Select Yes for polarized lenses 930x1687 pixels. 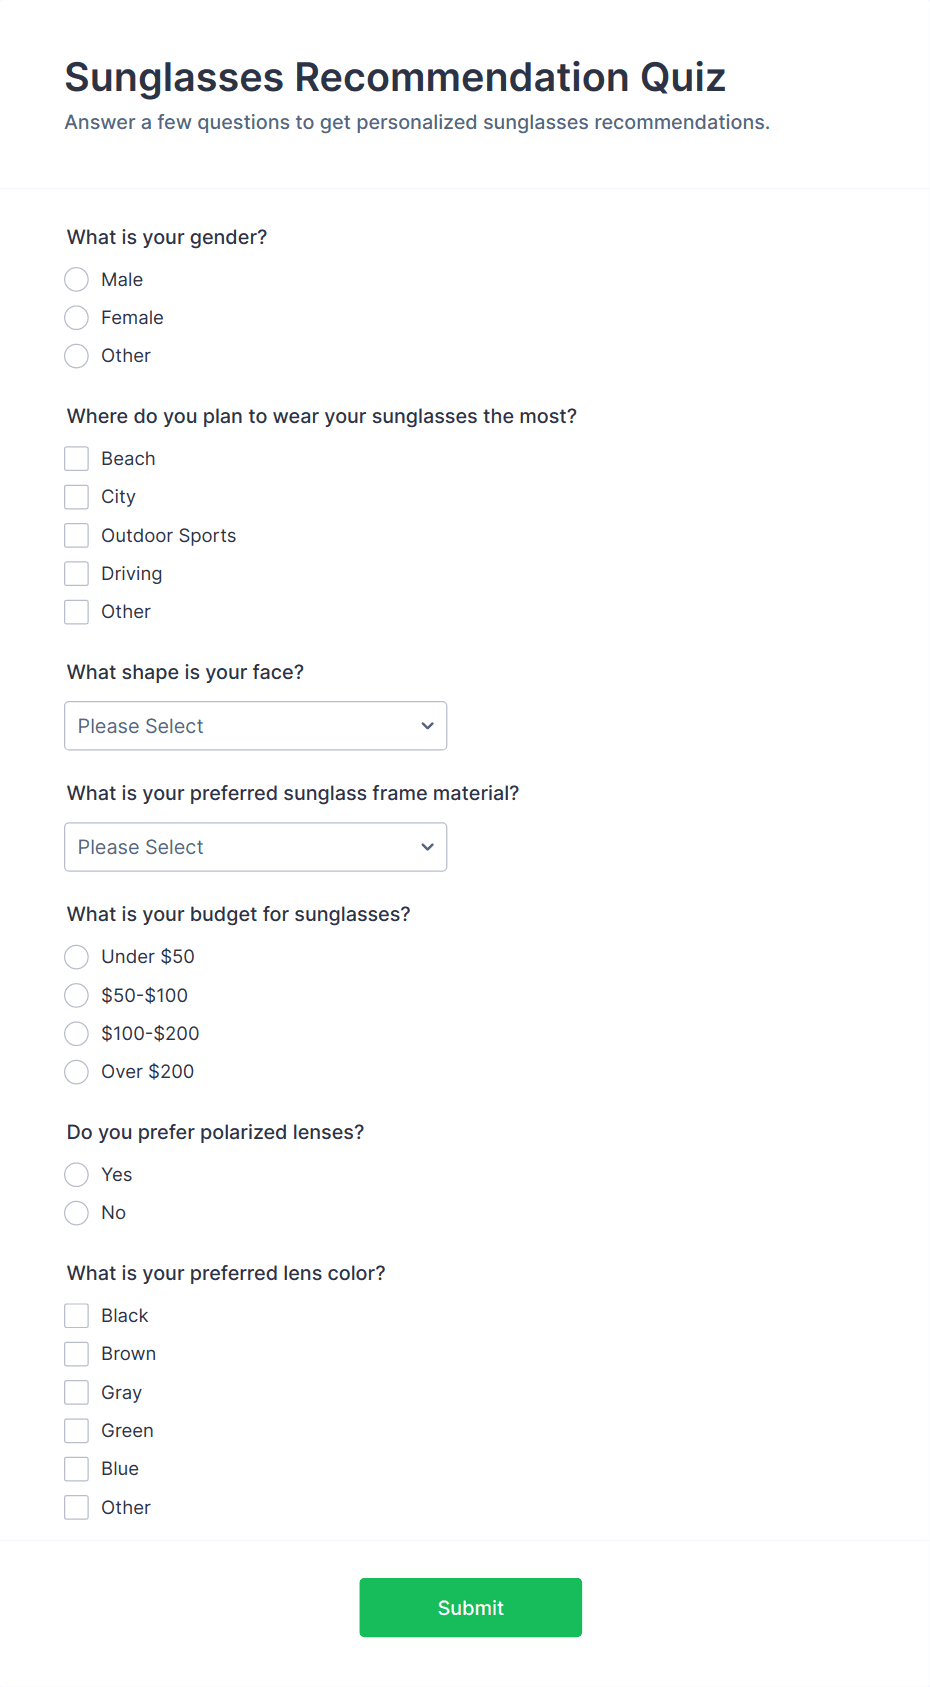(76, 1174)
